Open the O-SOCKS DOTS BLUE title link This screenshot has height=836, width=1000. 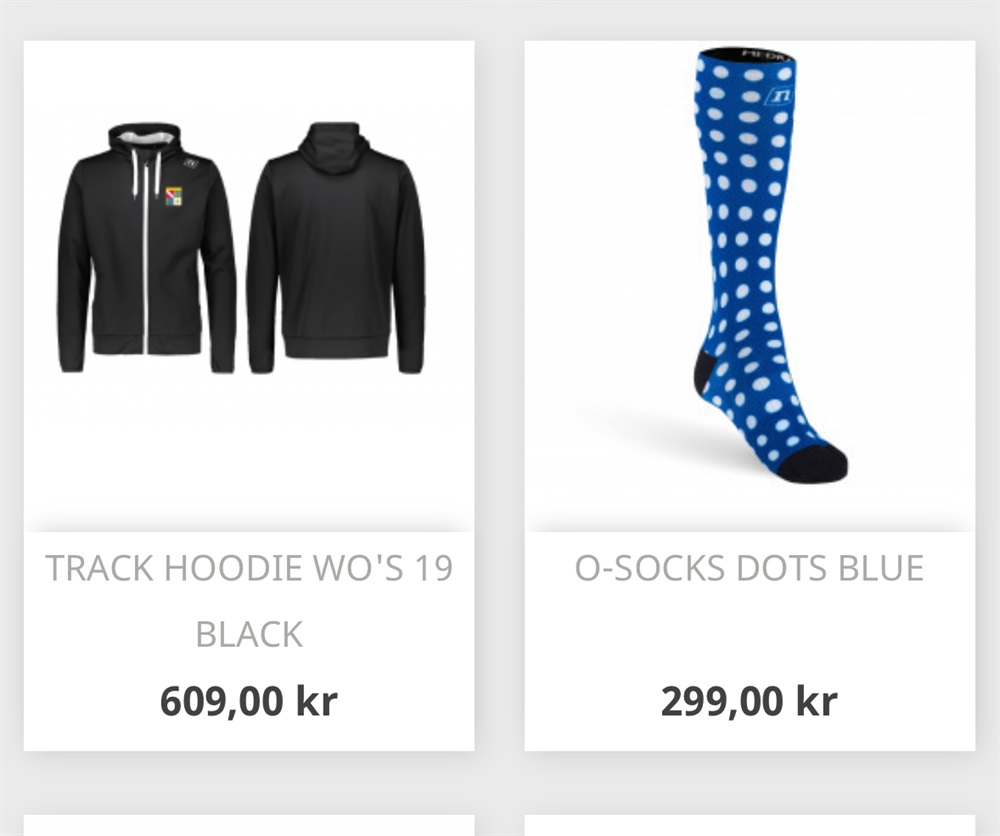(x=749, y=568)
